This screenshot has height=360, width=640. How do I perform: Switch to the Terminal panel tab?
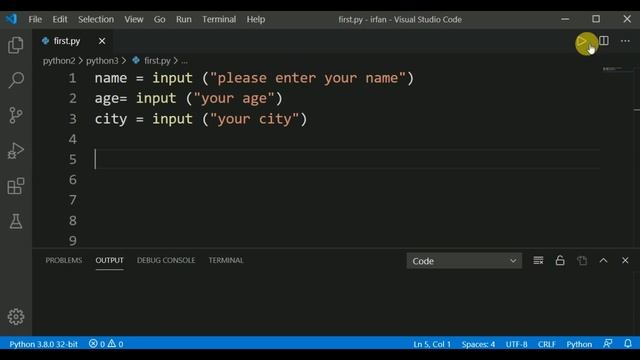(x=226, y=260)
